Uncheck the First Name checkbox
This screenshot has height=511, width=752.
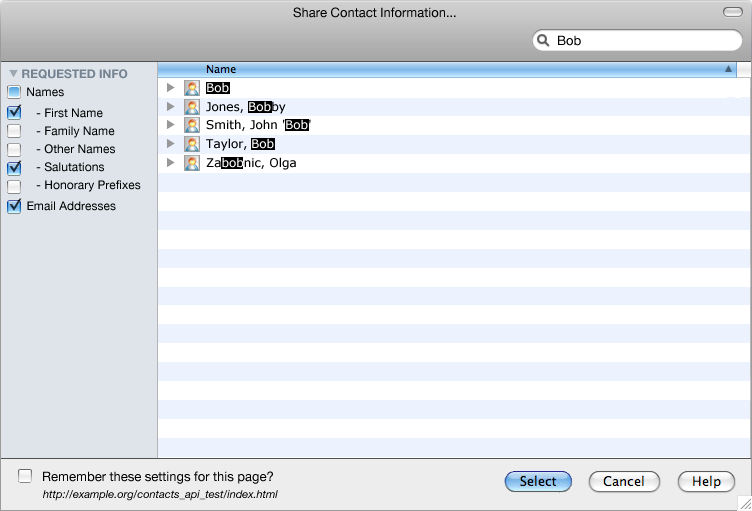(14, 112)
